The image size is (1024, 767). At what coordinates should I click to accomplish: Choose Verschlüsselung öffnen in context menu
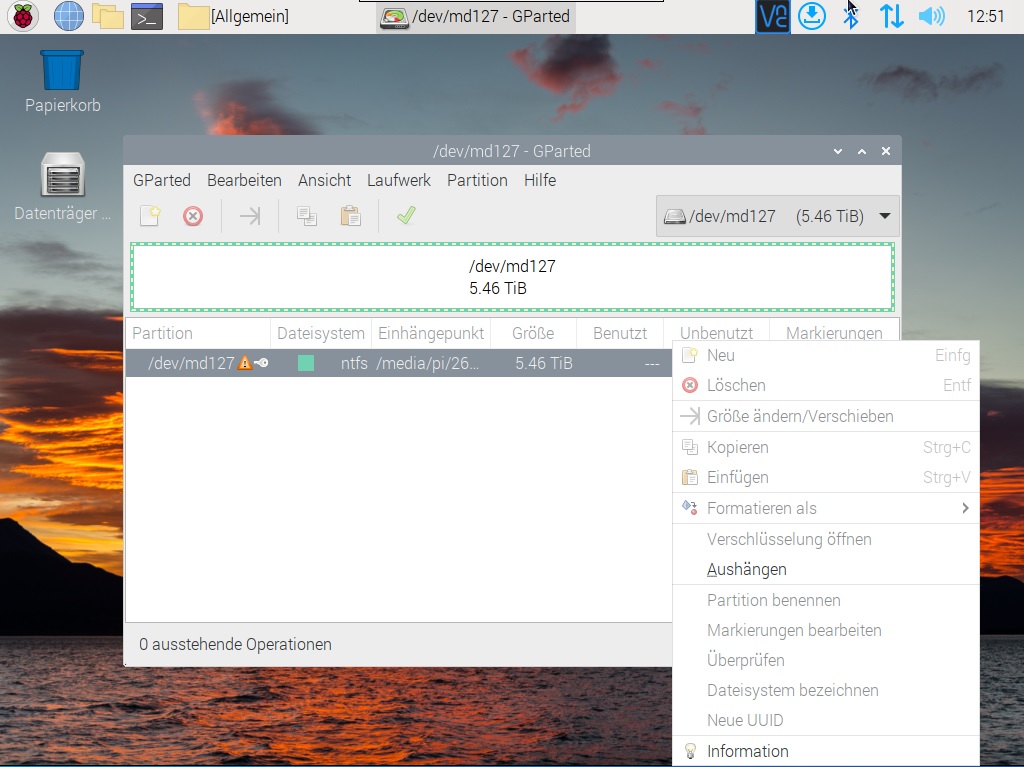826,540
